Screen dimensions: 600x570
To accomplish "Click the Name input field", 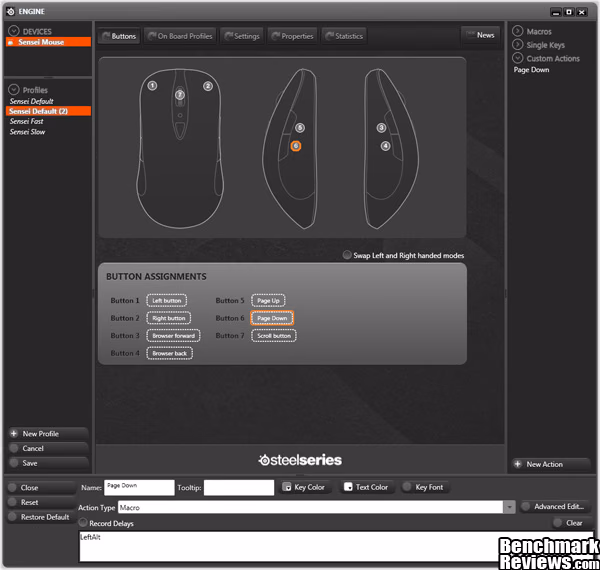I will click(139, 487).
